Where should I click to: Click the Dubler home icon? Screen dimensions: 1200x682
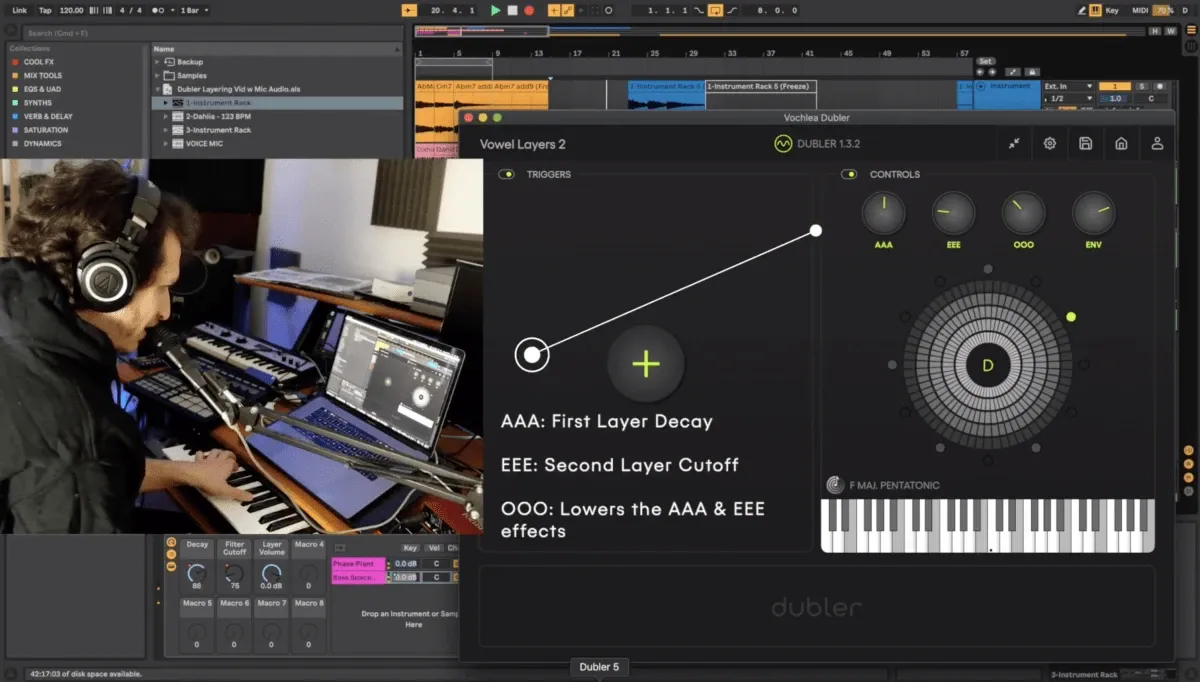coord(1121,144)
